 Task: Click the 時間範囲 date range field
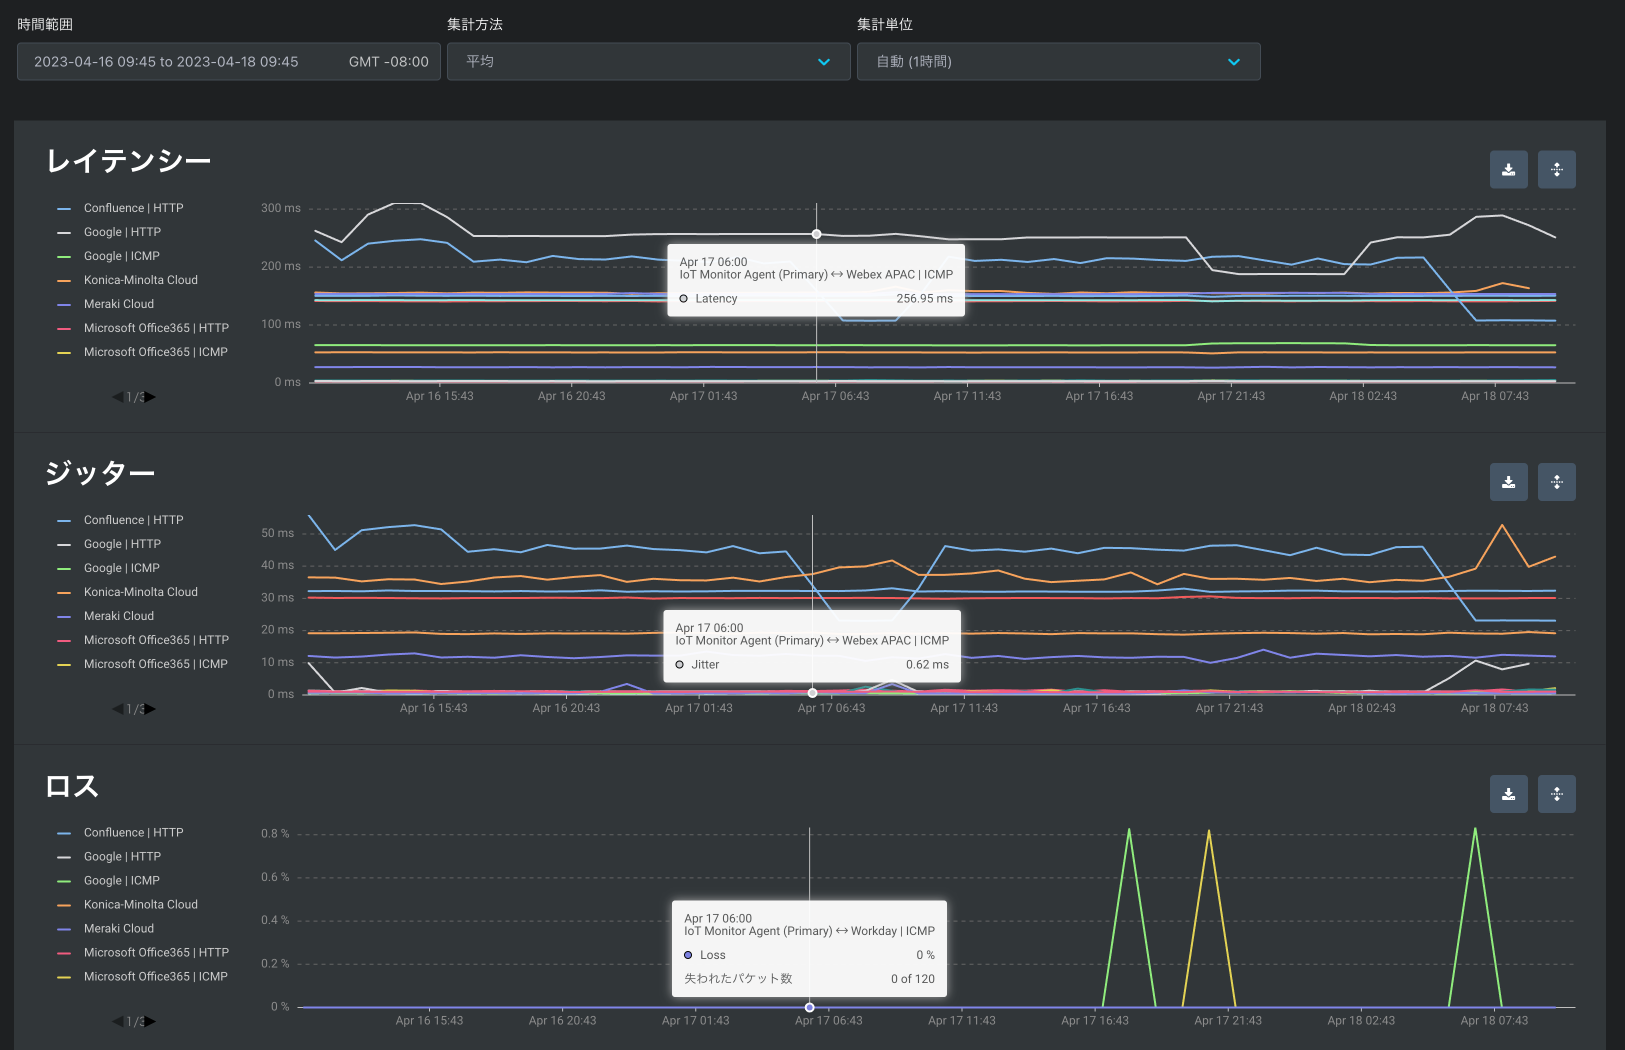click(228, 61)
